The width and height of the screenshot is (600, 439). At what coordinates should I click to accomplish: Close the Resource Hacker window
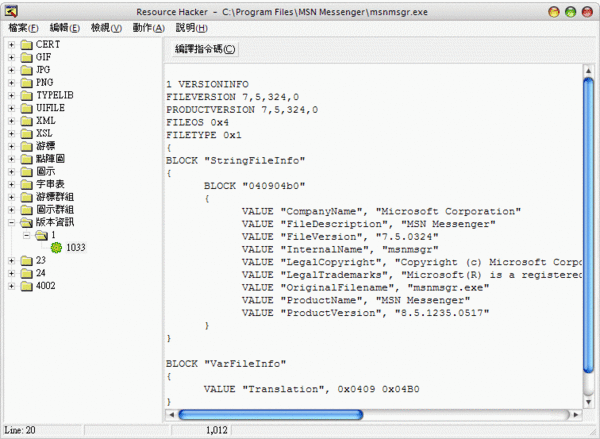(587, 12)
